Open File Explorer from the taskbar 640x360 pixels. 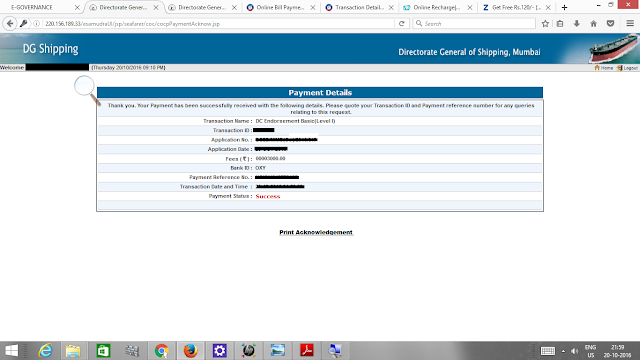pos(73,351)
